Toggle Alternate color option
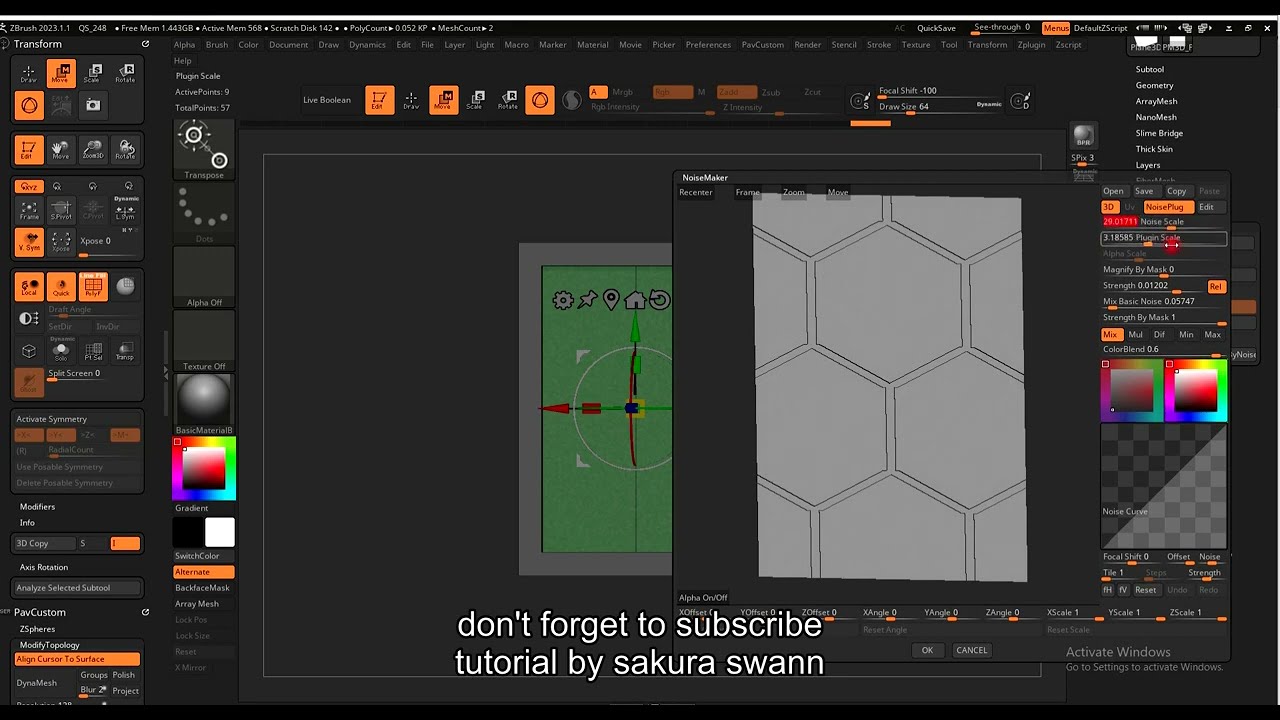The image size is (1280, 720). 204,572
